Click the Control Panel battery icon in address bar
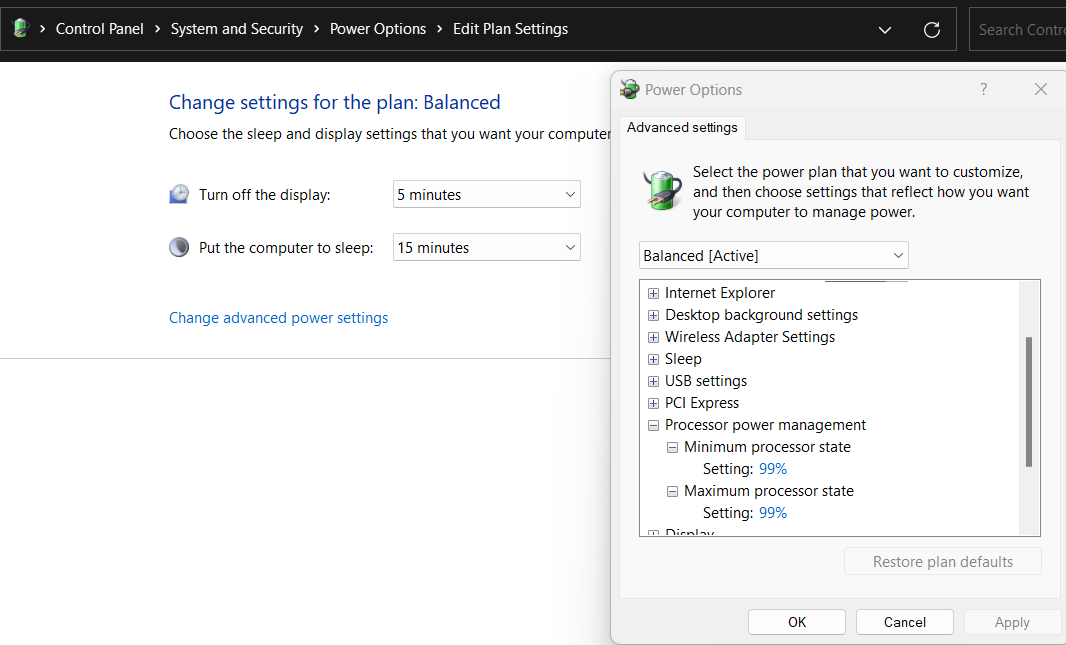 tap(20, 29)
